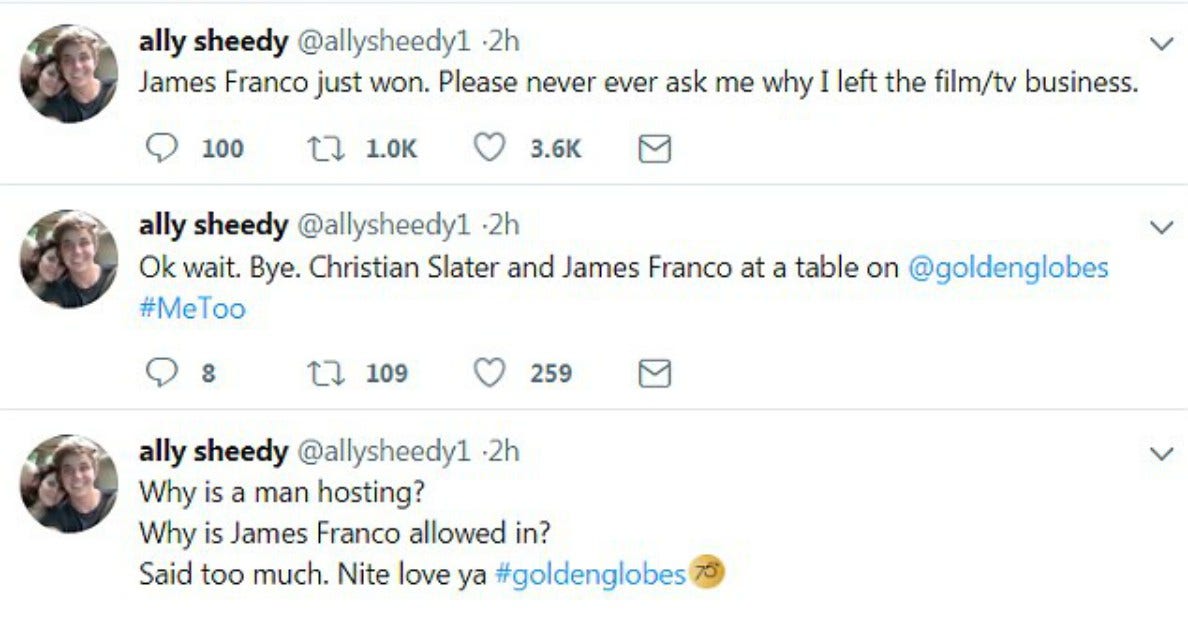
Task: Open chevron menu on Christian Slater tweet
Action: click(x=1161, y=228)
